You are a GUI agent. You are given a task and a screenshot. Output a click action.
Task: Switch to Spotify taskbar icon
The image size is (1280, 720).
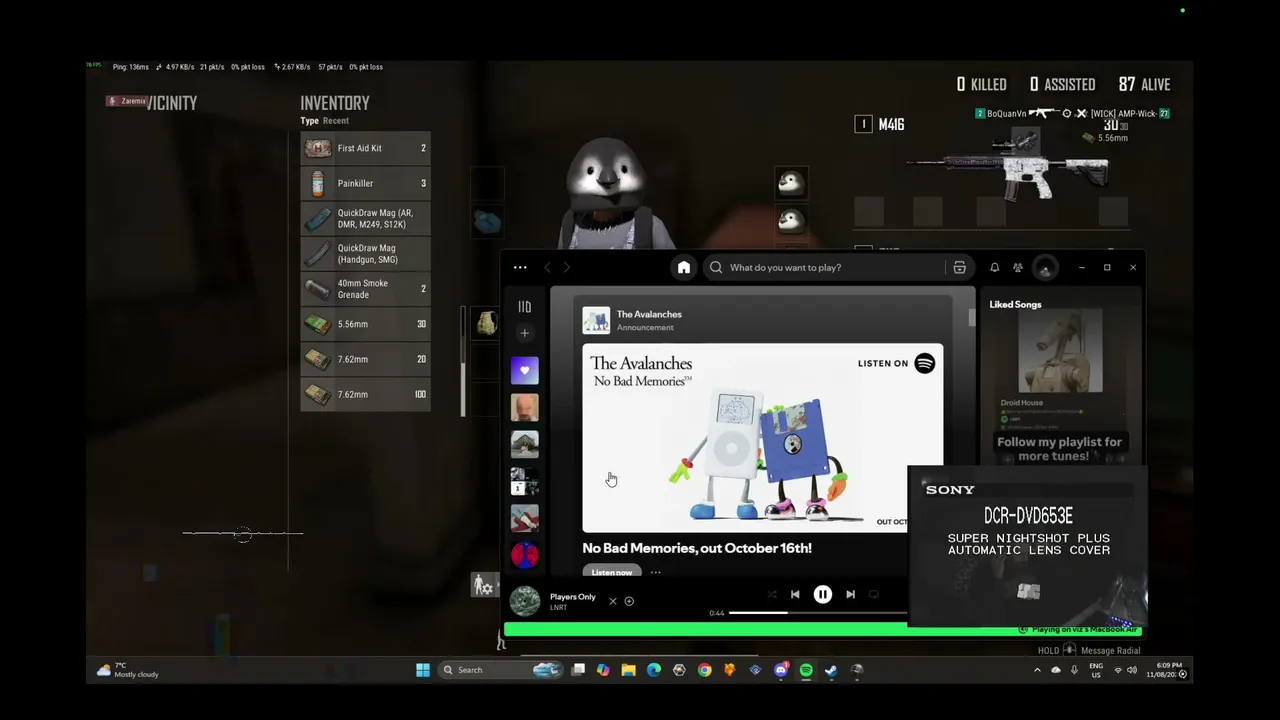[806, 670]
